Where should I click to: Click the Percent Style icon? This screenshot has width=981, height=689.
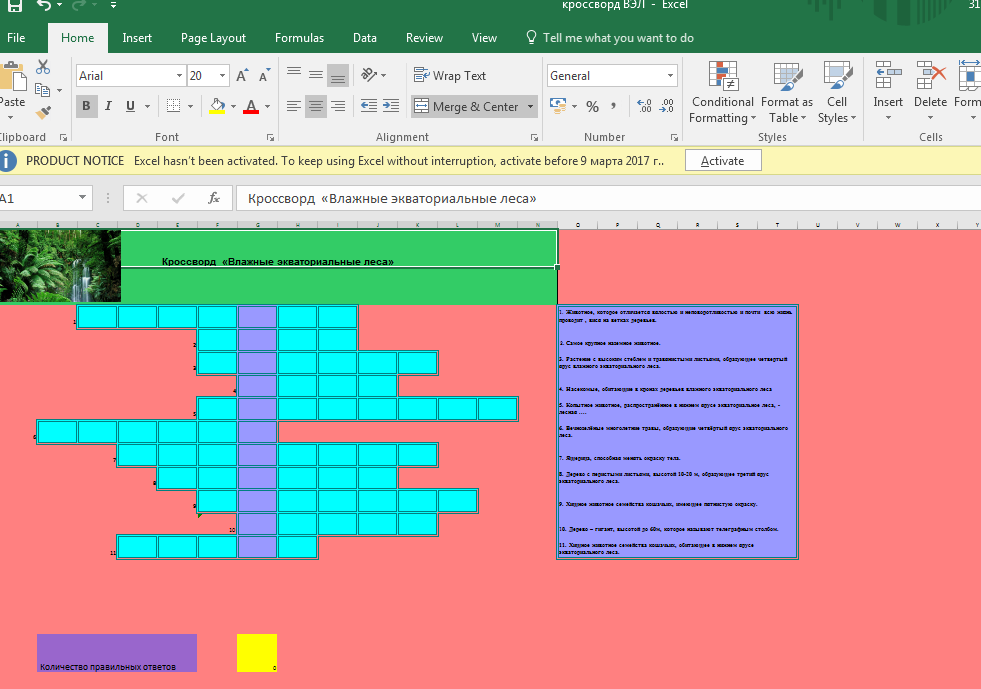[x=592, y=106]
